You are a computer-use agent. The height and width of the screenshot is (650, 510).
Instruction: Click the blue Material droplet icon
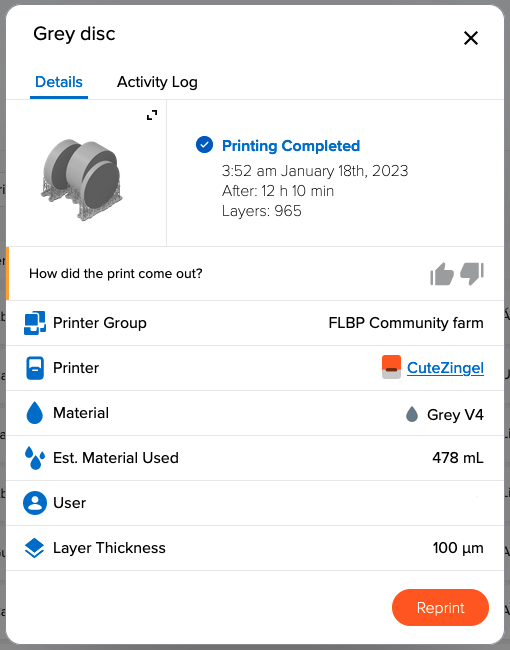pos(35,413)
